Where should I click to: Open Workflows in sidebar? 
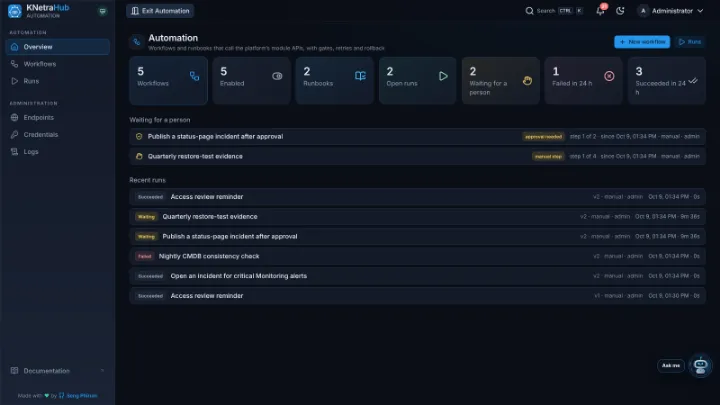(x=57, y=64)
